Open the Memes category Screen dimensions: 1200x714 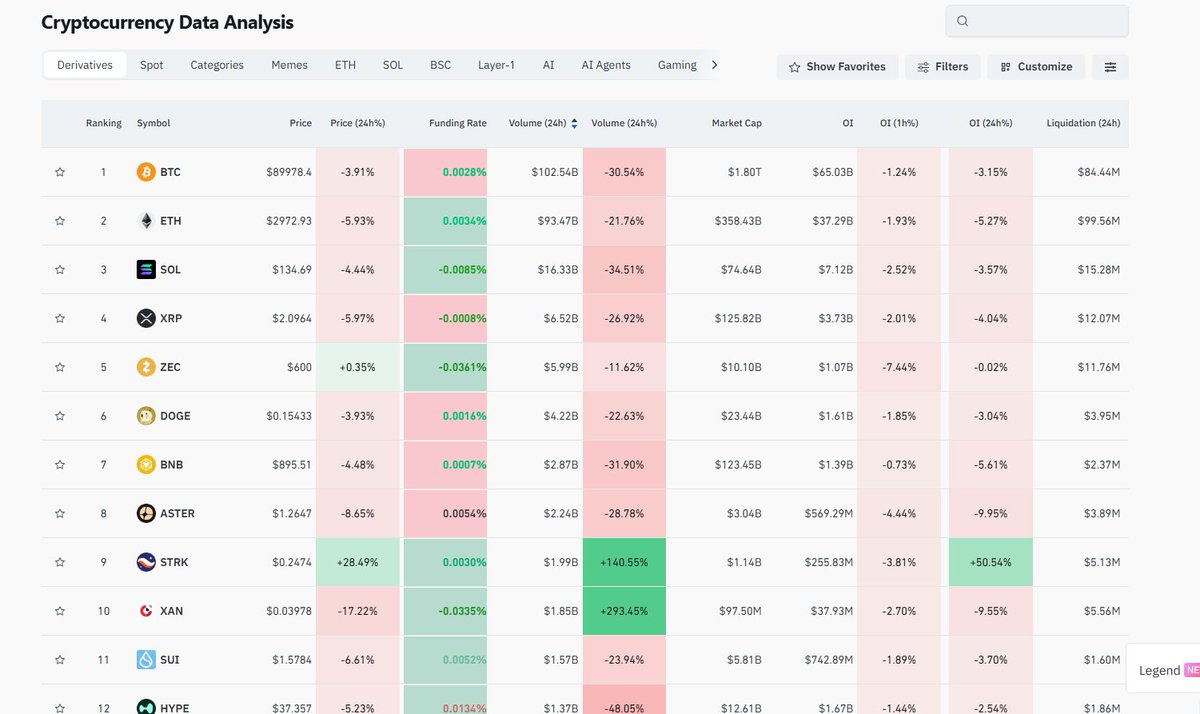[289, 64]
